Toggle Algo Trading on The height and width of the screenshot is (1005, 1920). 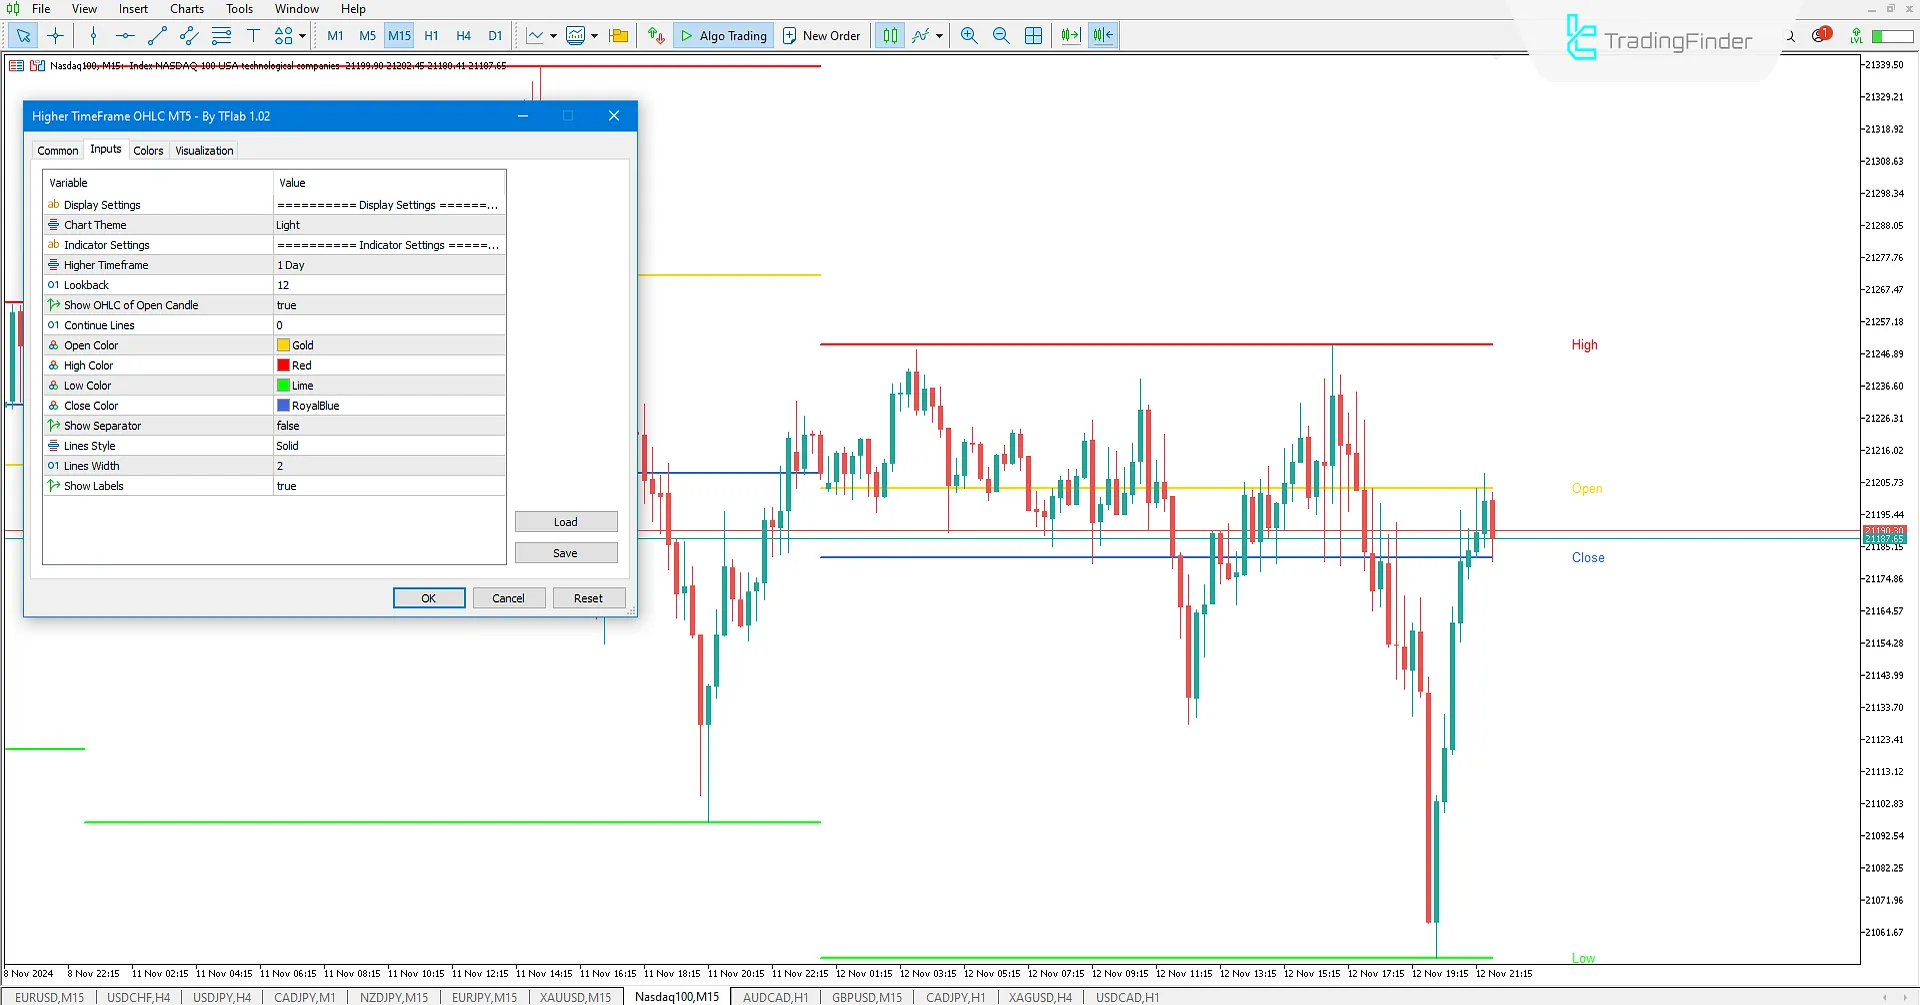pos(723,35)
